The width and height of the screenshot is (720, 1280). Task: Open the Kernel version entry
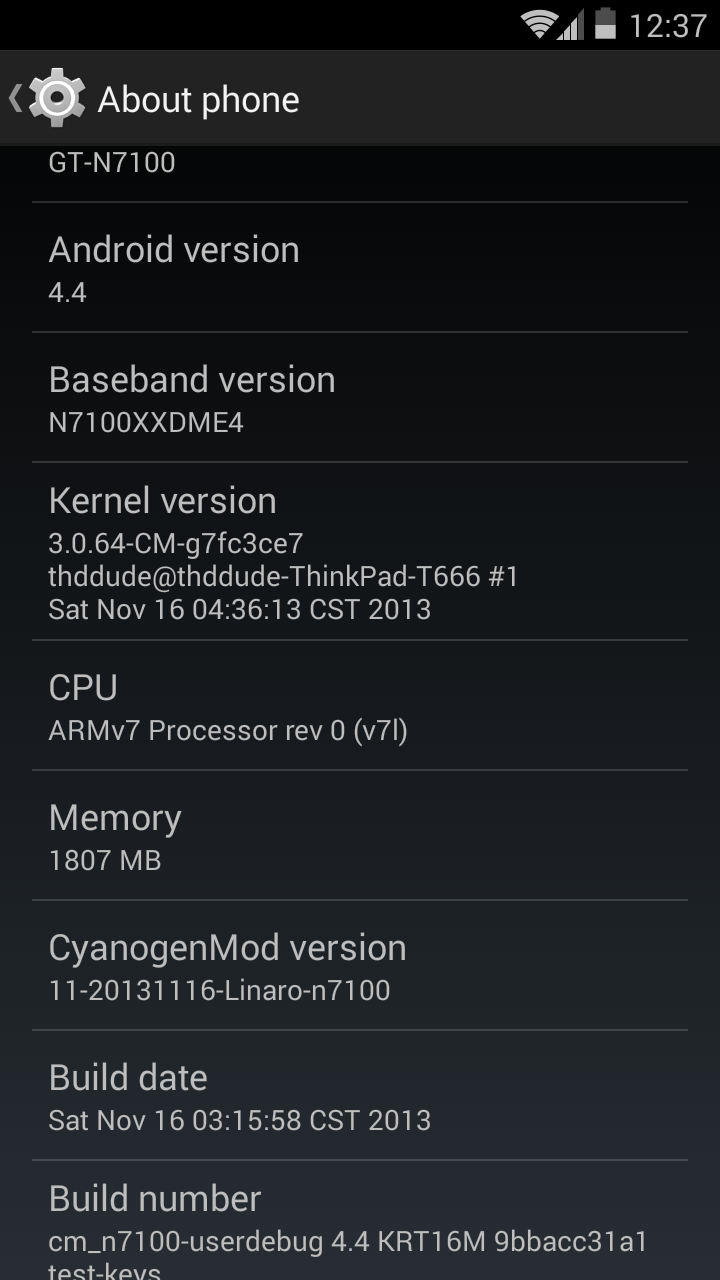click(360, 551)
